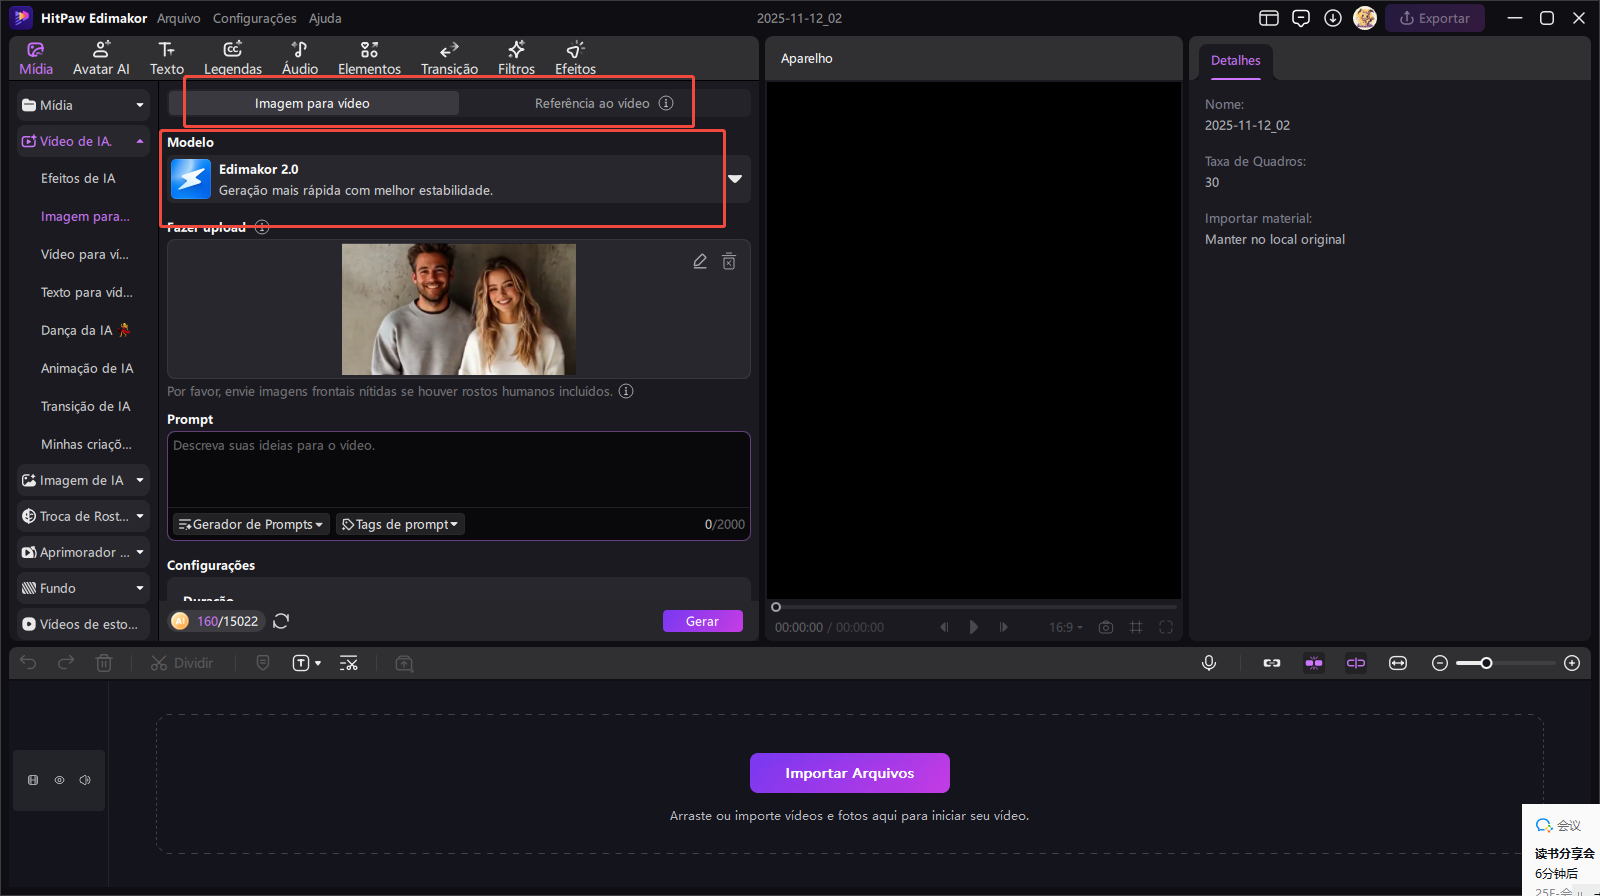Click the Prompt description text field

click(x=458, y=470)
